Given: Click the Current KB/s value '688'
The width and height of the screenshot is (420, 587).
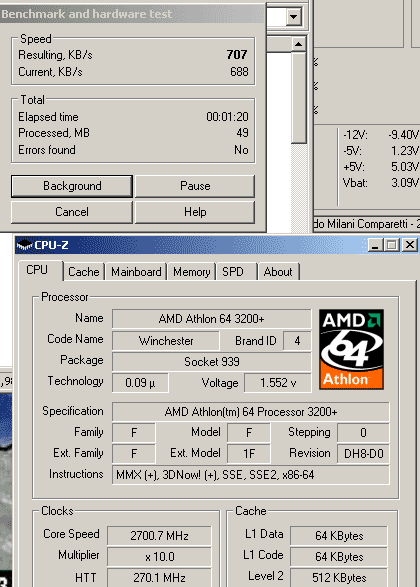Looking at the screenshot, I should 239,72.
